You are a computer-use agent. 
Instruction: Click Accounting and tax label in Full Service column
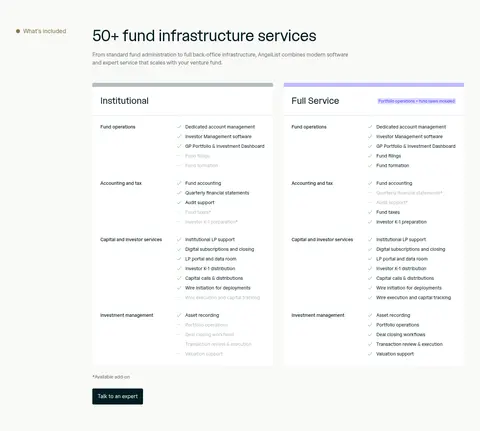pyautogui.click(x=312, y=183)
